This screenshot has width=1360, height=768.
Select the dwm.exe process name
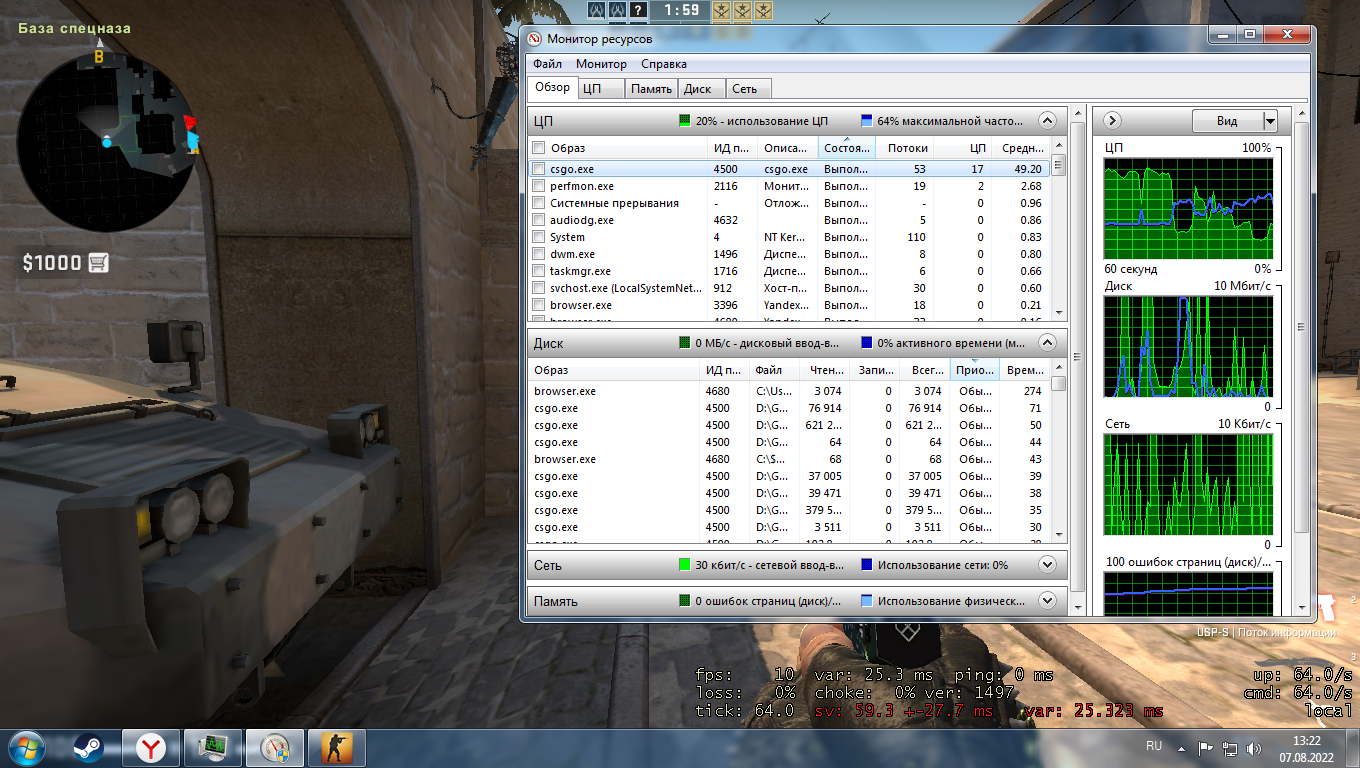571,254
